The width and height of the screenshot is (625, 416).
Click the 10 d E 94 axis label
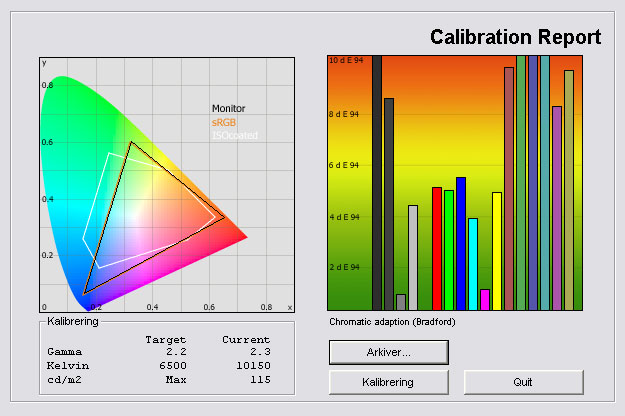pos(346,61)
